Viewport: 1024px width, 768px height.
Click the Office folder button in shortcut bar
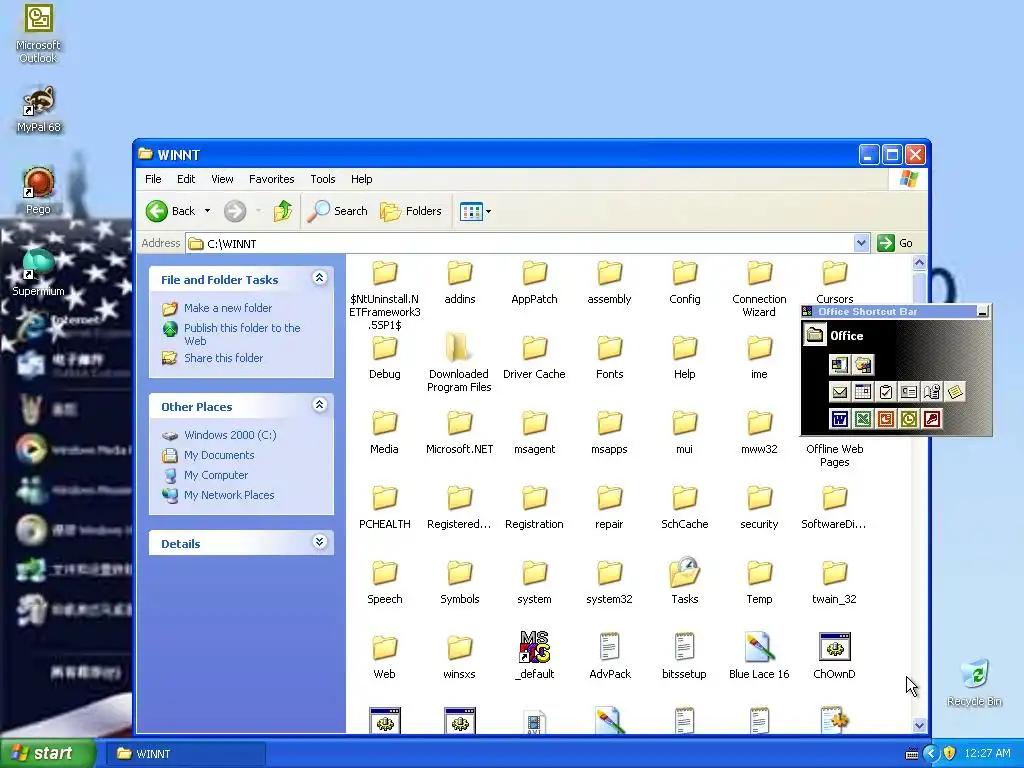814,336
